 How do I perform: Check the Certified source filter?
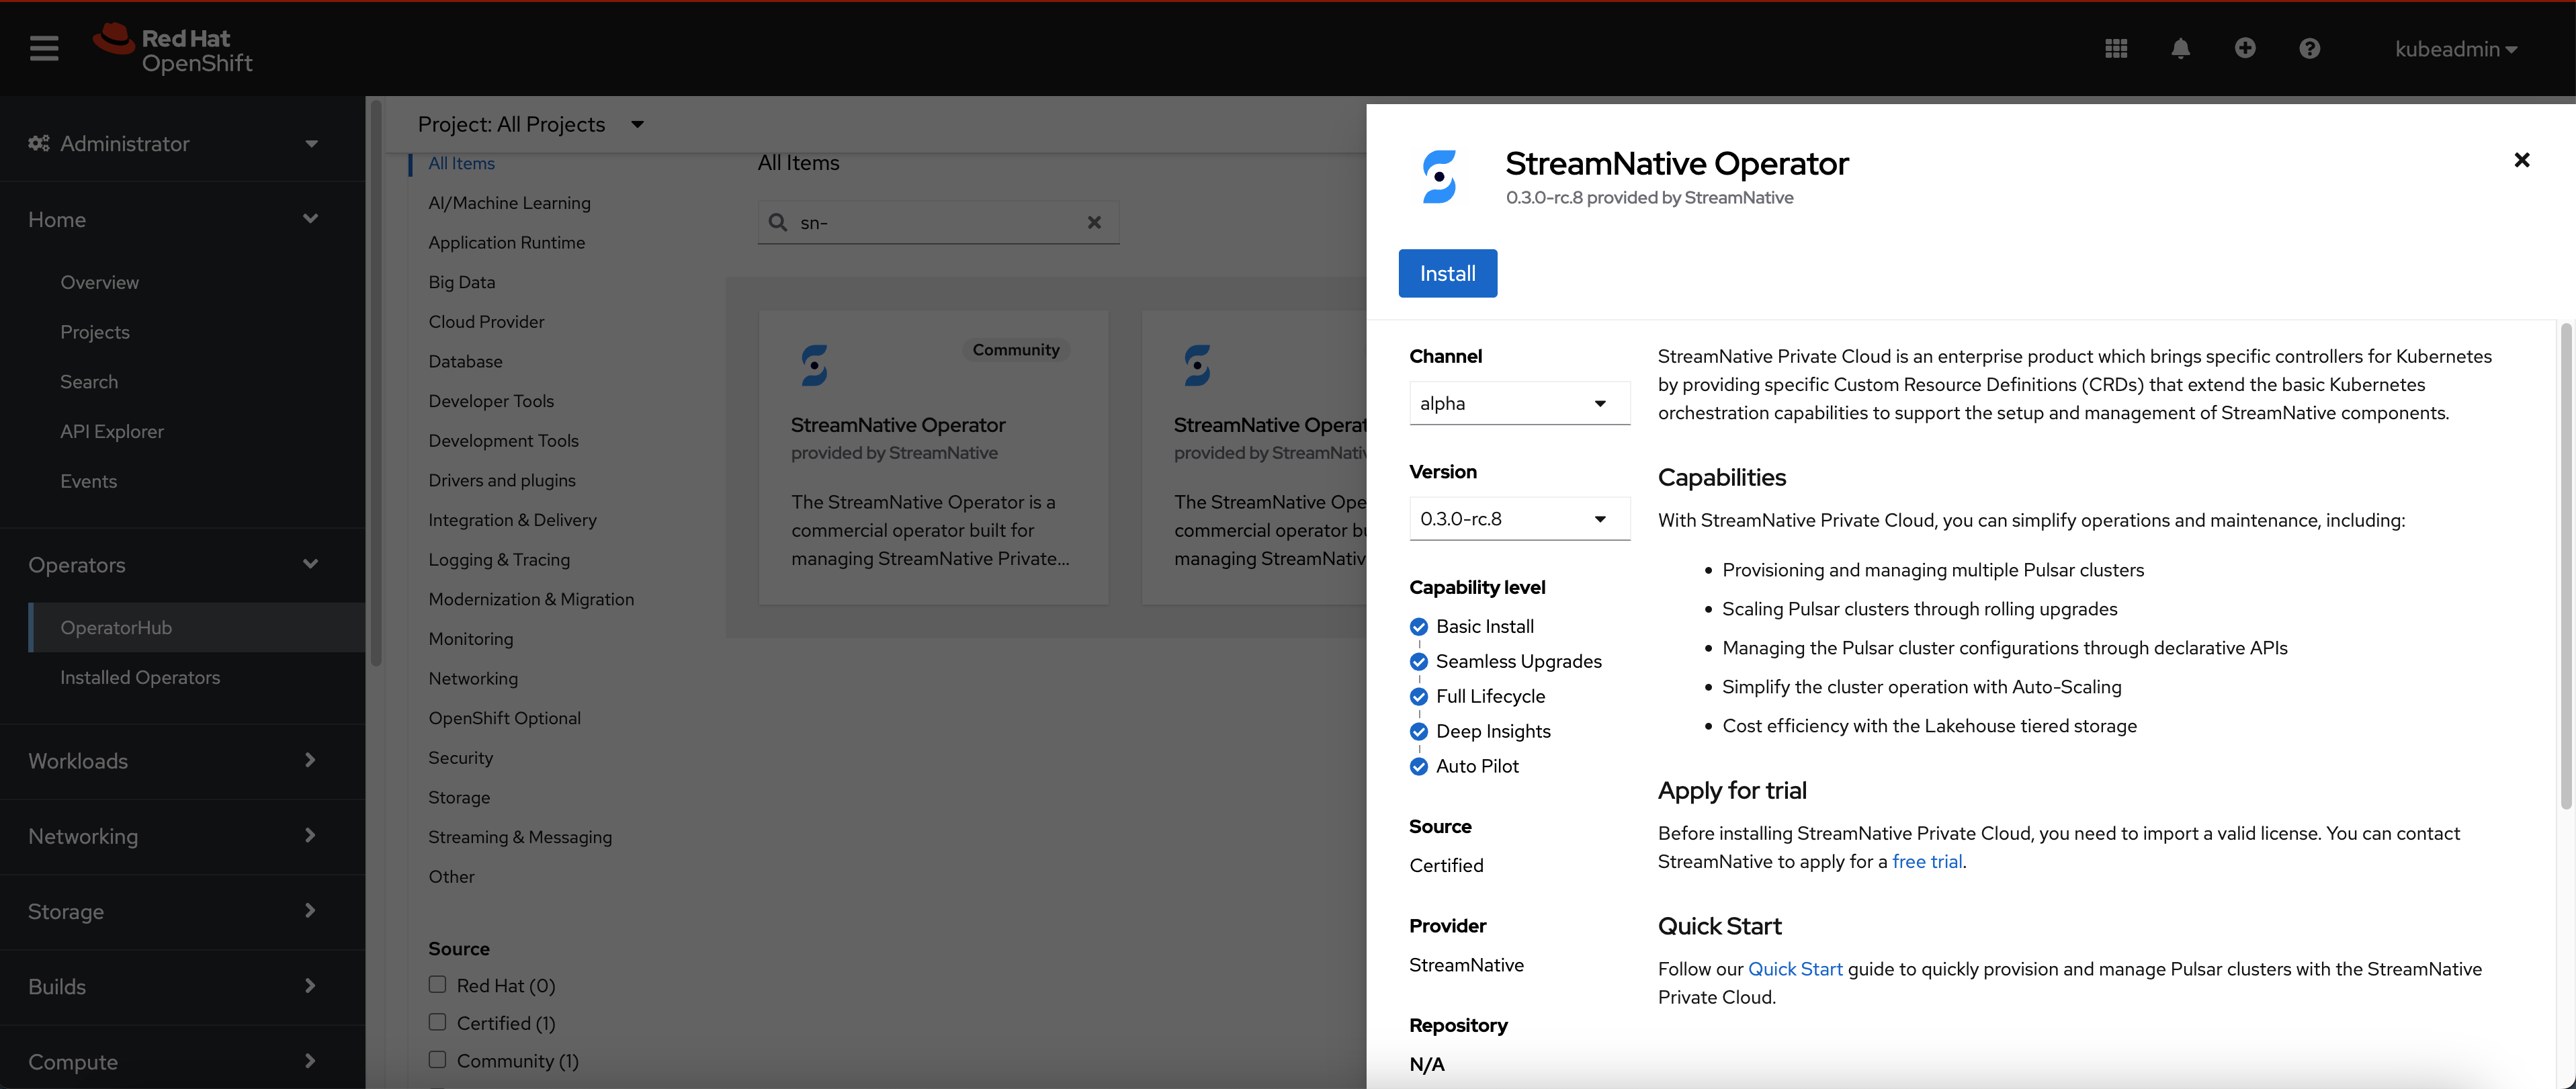[437, 1022]
